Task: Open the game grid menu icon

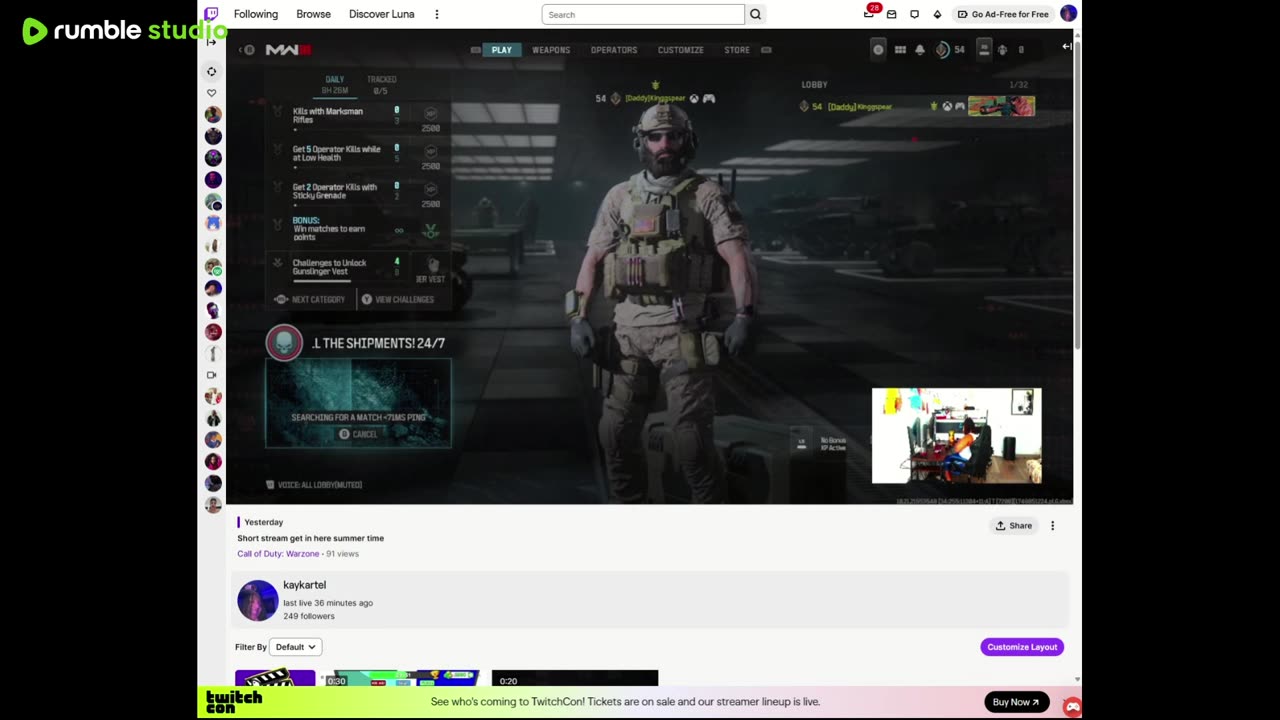Action: point(900,50)
